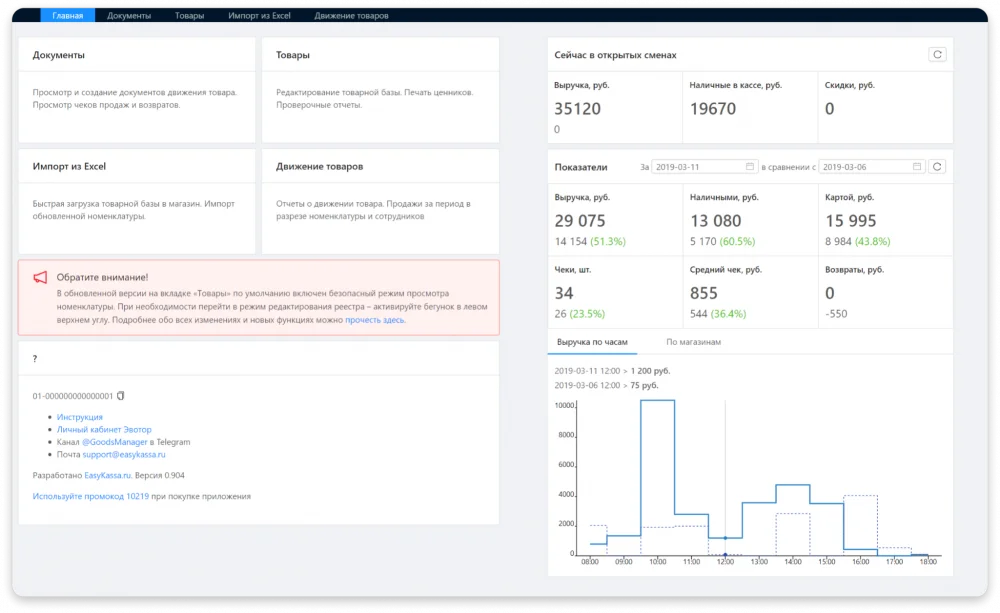Open calendar icon of 2019-03-11 date field
The width and height of the screenshot is (1000, 613).
pyautogui.click(x=750, y=167)
